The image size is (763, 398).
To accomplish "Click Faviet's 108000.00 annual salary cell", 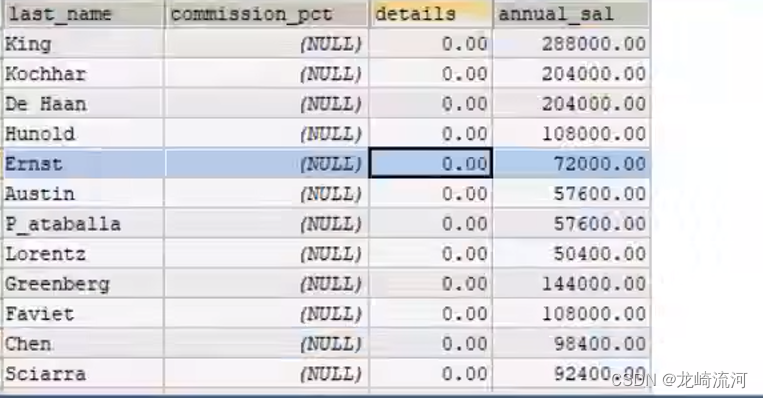I will (x=571, y=314).
